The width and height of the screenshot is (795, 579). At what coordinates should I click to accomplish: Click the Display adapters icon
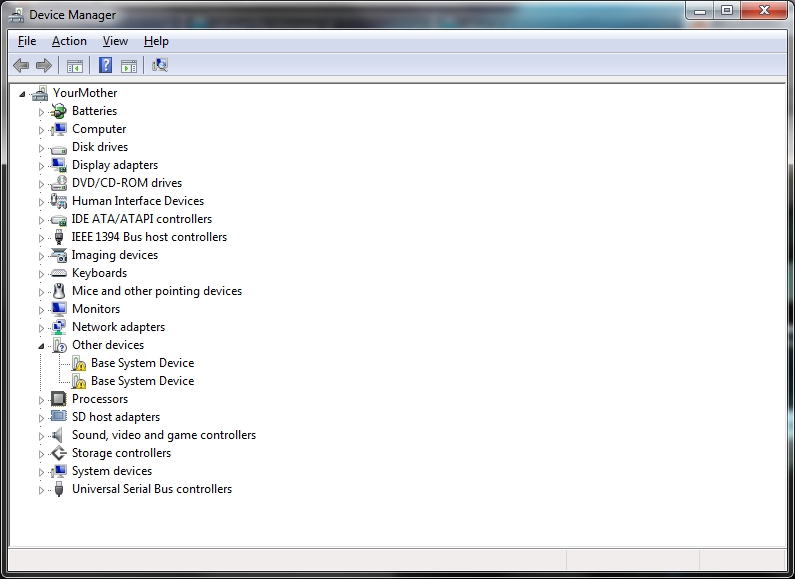tap(59, 165)
